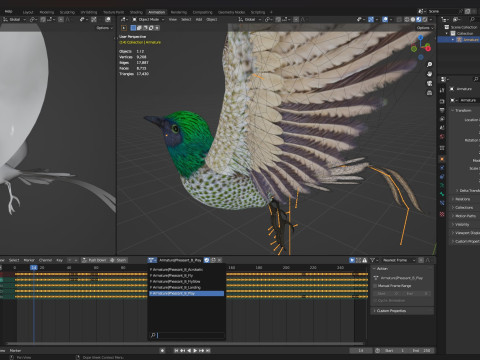Click the hand pan navigation gizmo
The image size is (480, 360).
tap(429, 74)
